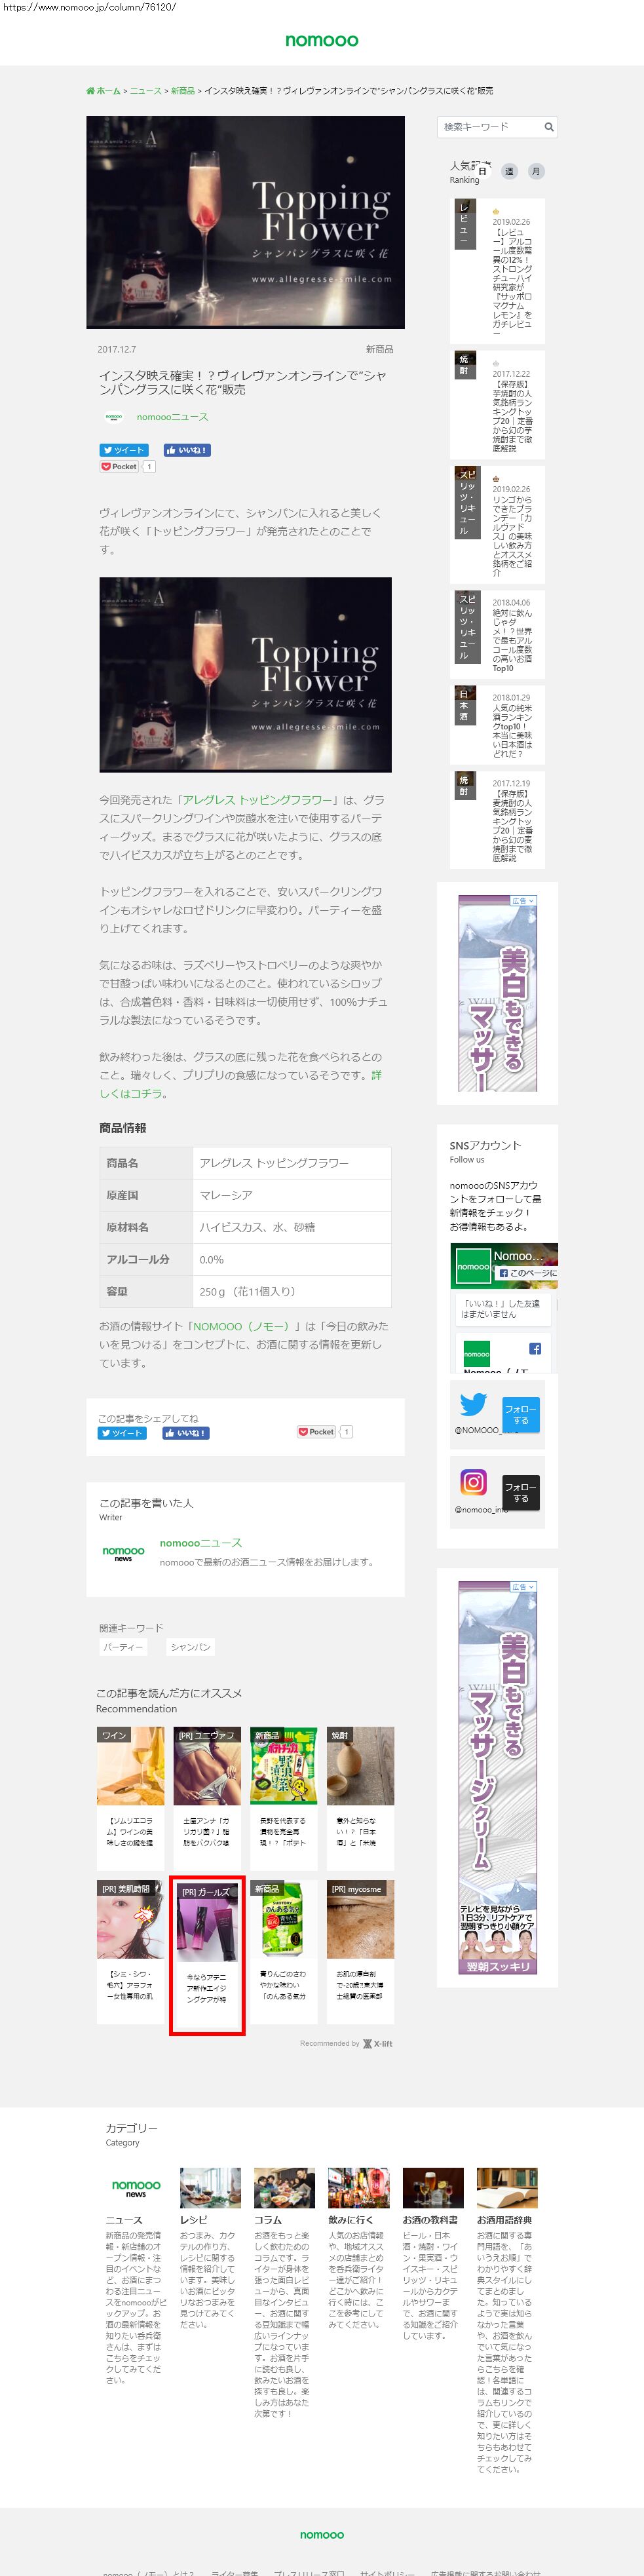
Task: Open the [PR] ガールズ recommendation card
Action: click(x=207, y=1955)
